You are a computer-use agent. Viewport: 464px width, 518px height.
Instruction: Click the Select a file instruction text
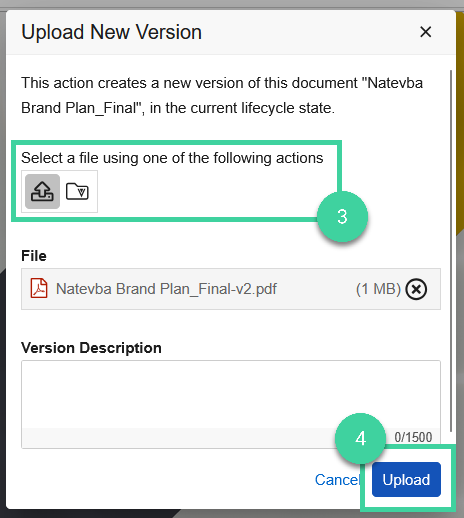(x=172, y=158)
